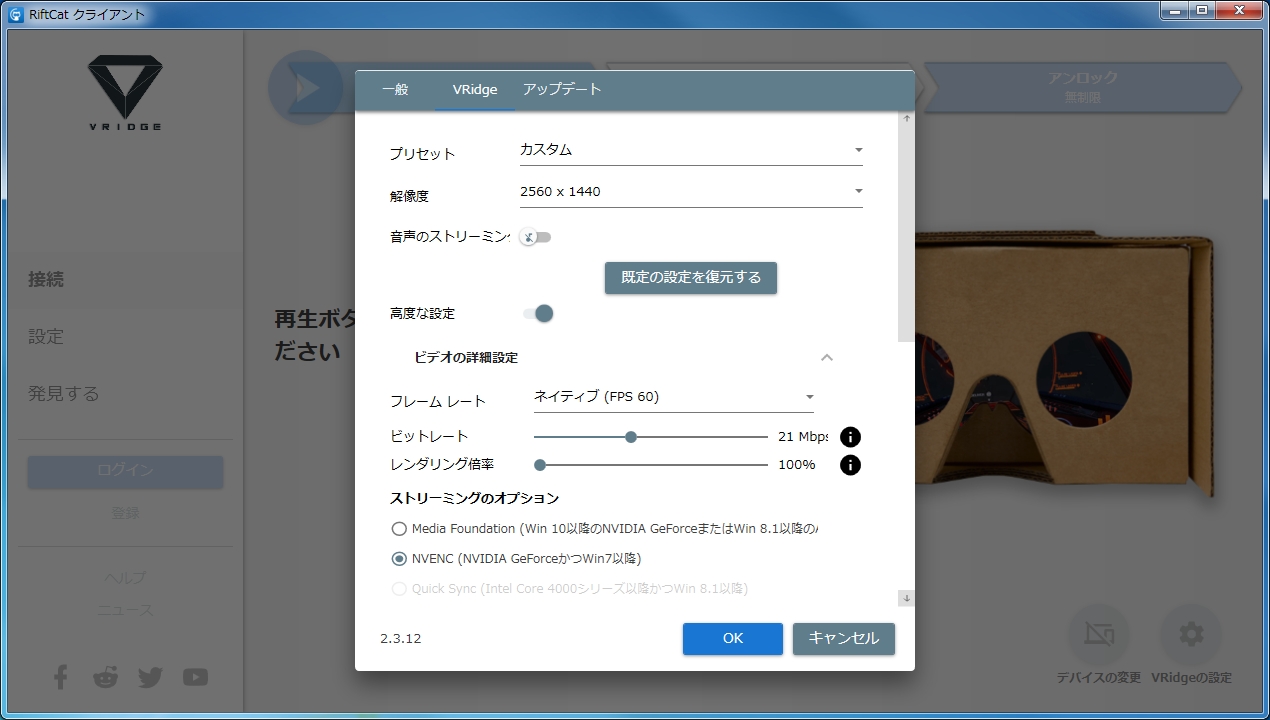Select the NVENC radio option
The width and height of the screenshot is (1270, 720).
(399, 558)
